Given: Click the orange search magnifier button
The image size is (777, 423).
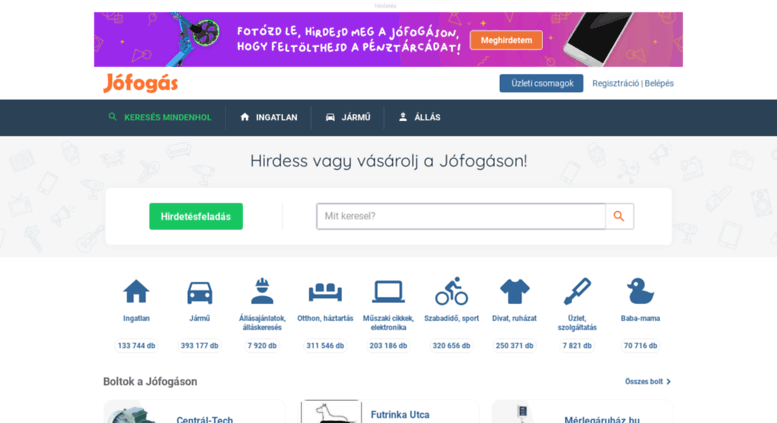Looking at the screenshot, I should pyautogui.click(x=619, y=216).
